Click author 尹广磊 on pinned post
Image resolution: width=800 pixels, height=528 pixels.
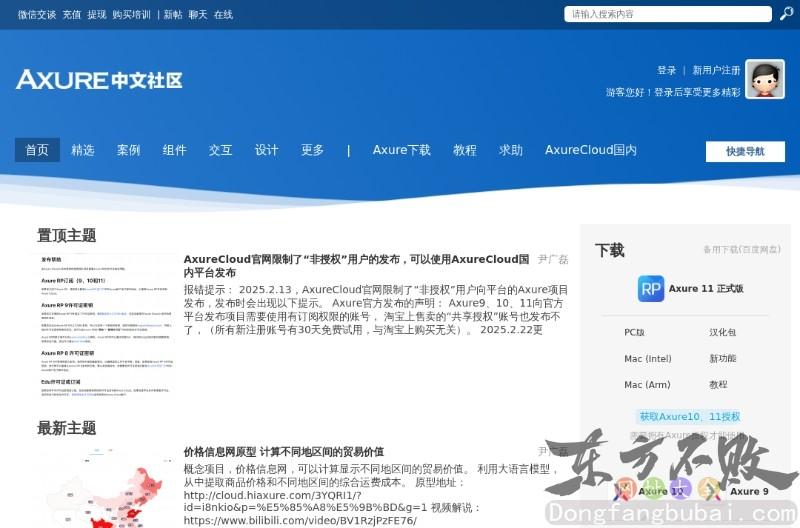(553, 260)
